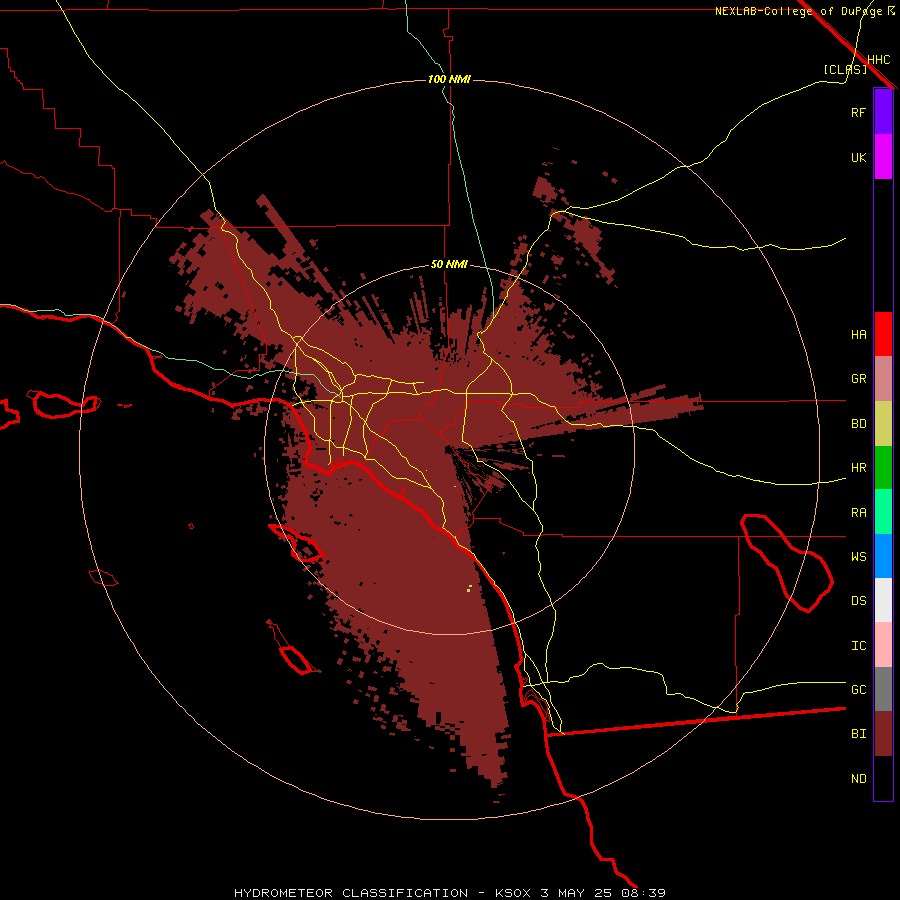
Task: Click the 08:39 timestamp
Action: [x=643, y=893]
